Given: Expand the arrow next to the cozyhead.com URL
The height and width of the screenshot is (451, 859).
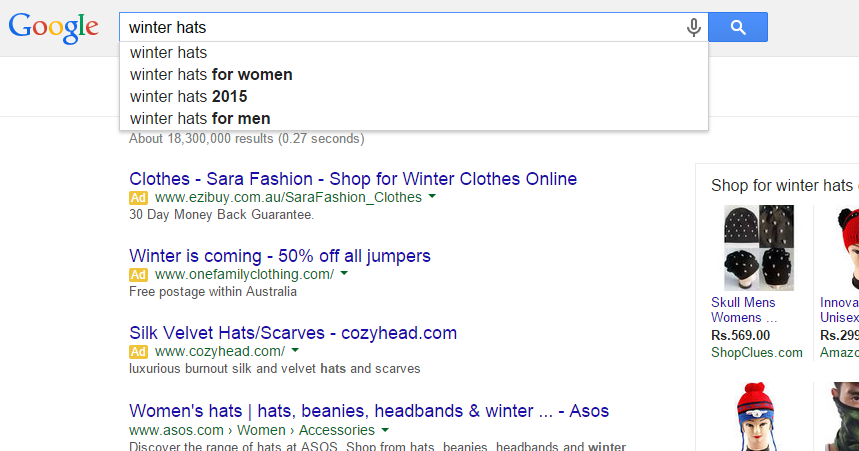Looking at the screenshot, I should point(295,350).
